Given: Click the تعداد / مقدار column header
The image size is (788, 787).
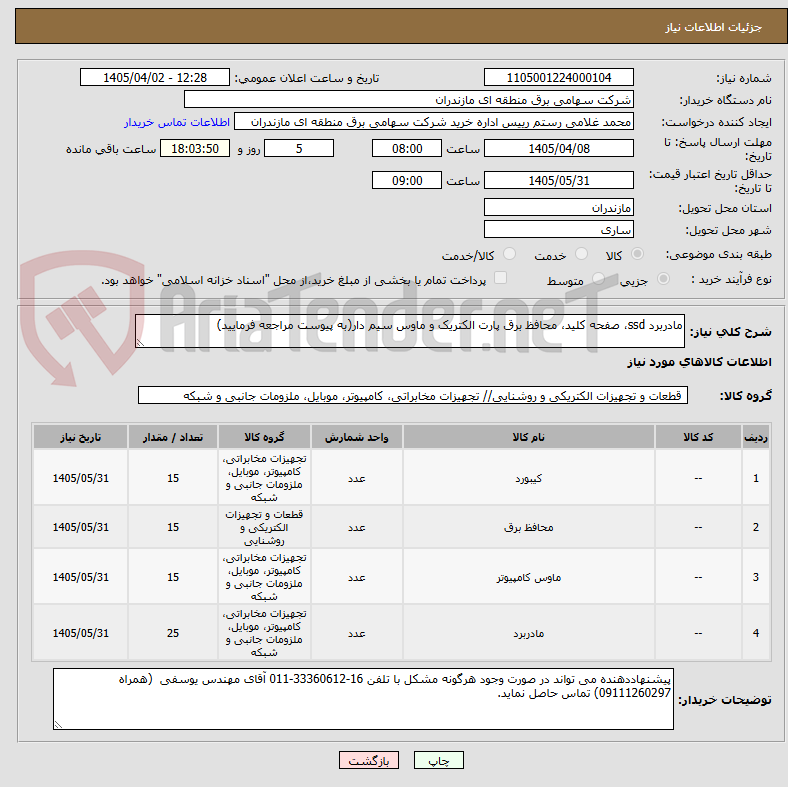Looking at the screenshot, I should (x=173, y=437).
